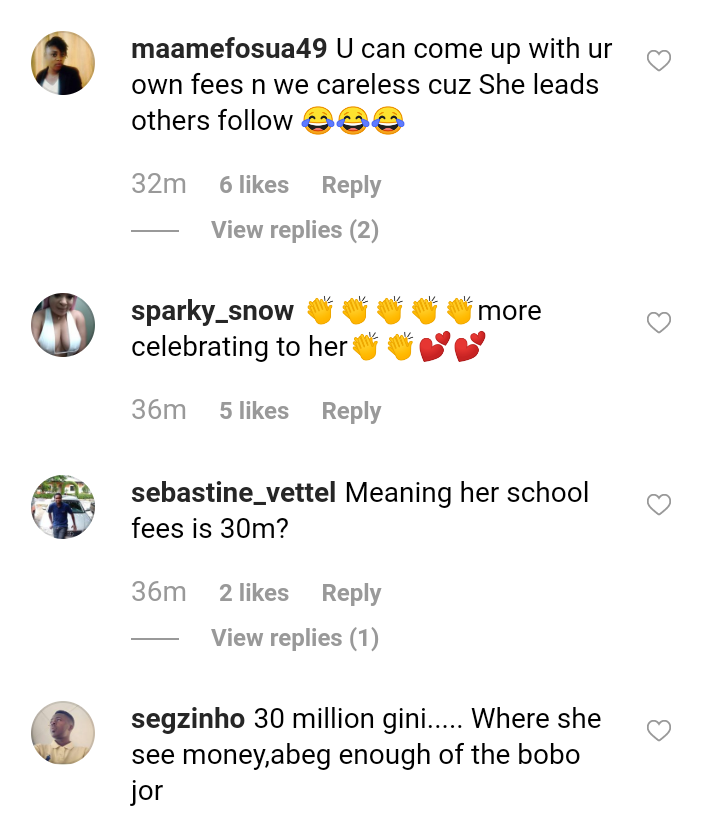The width and height of the screenshot is (713, 824).
Task: Open maamefosua49's profile picture
Action: point(63,63)
